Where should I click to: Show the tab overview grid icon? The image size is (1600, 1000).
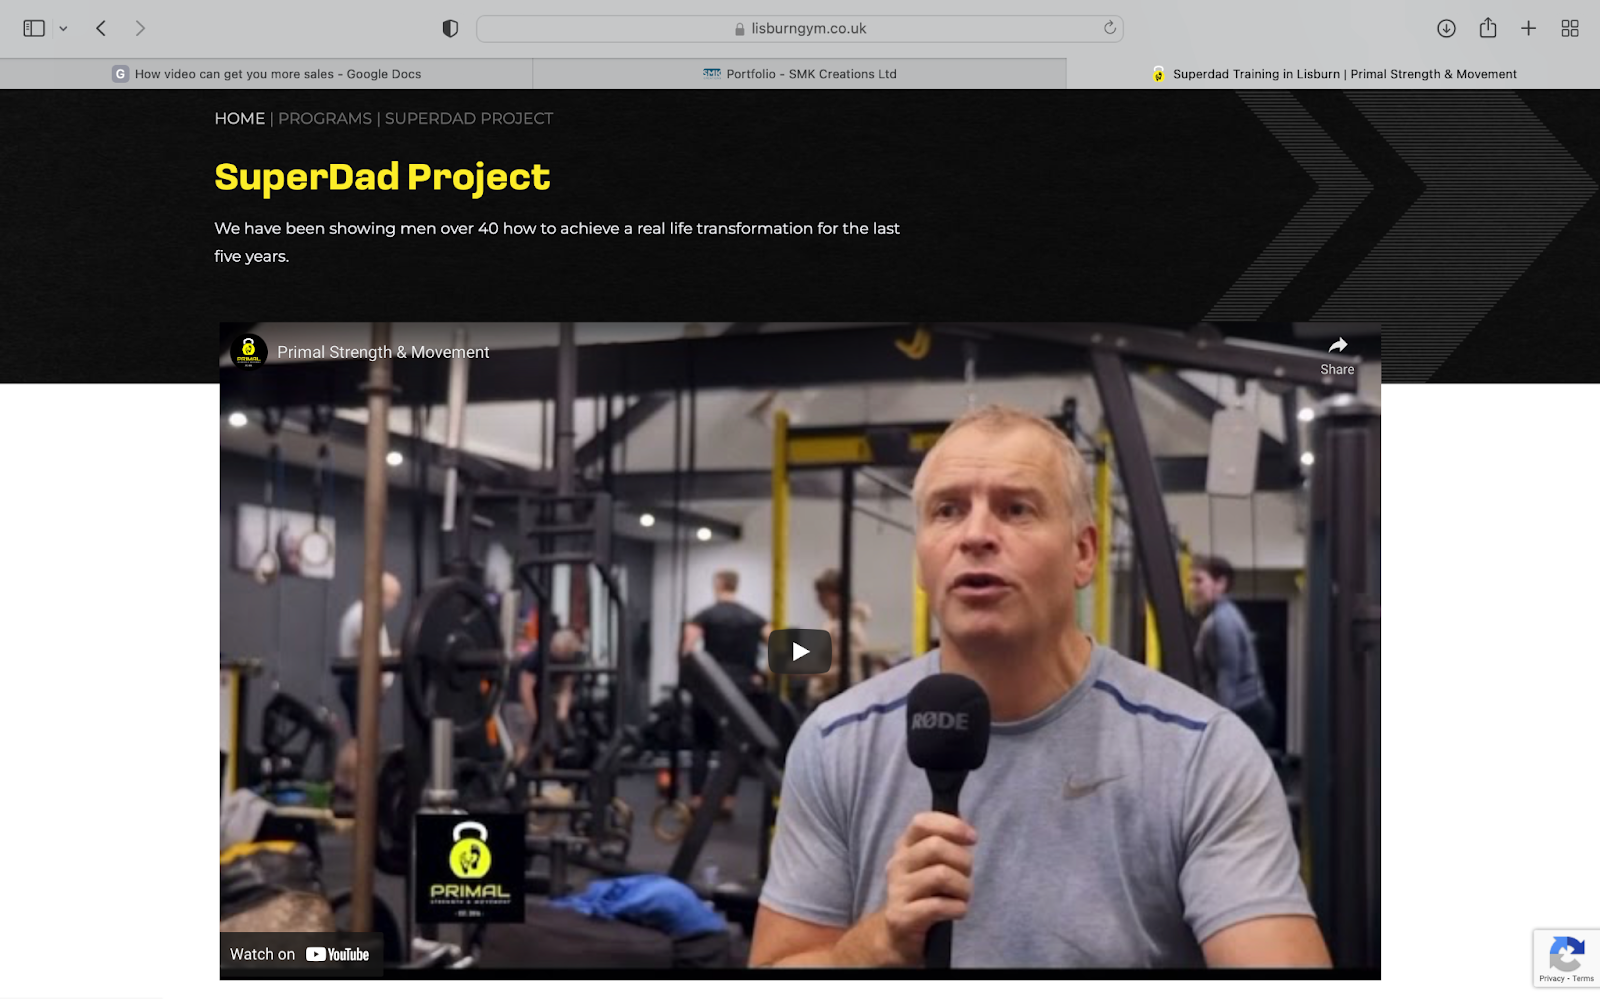pos(1570,28)
